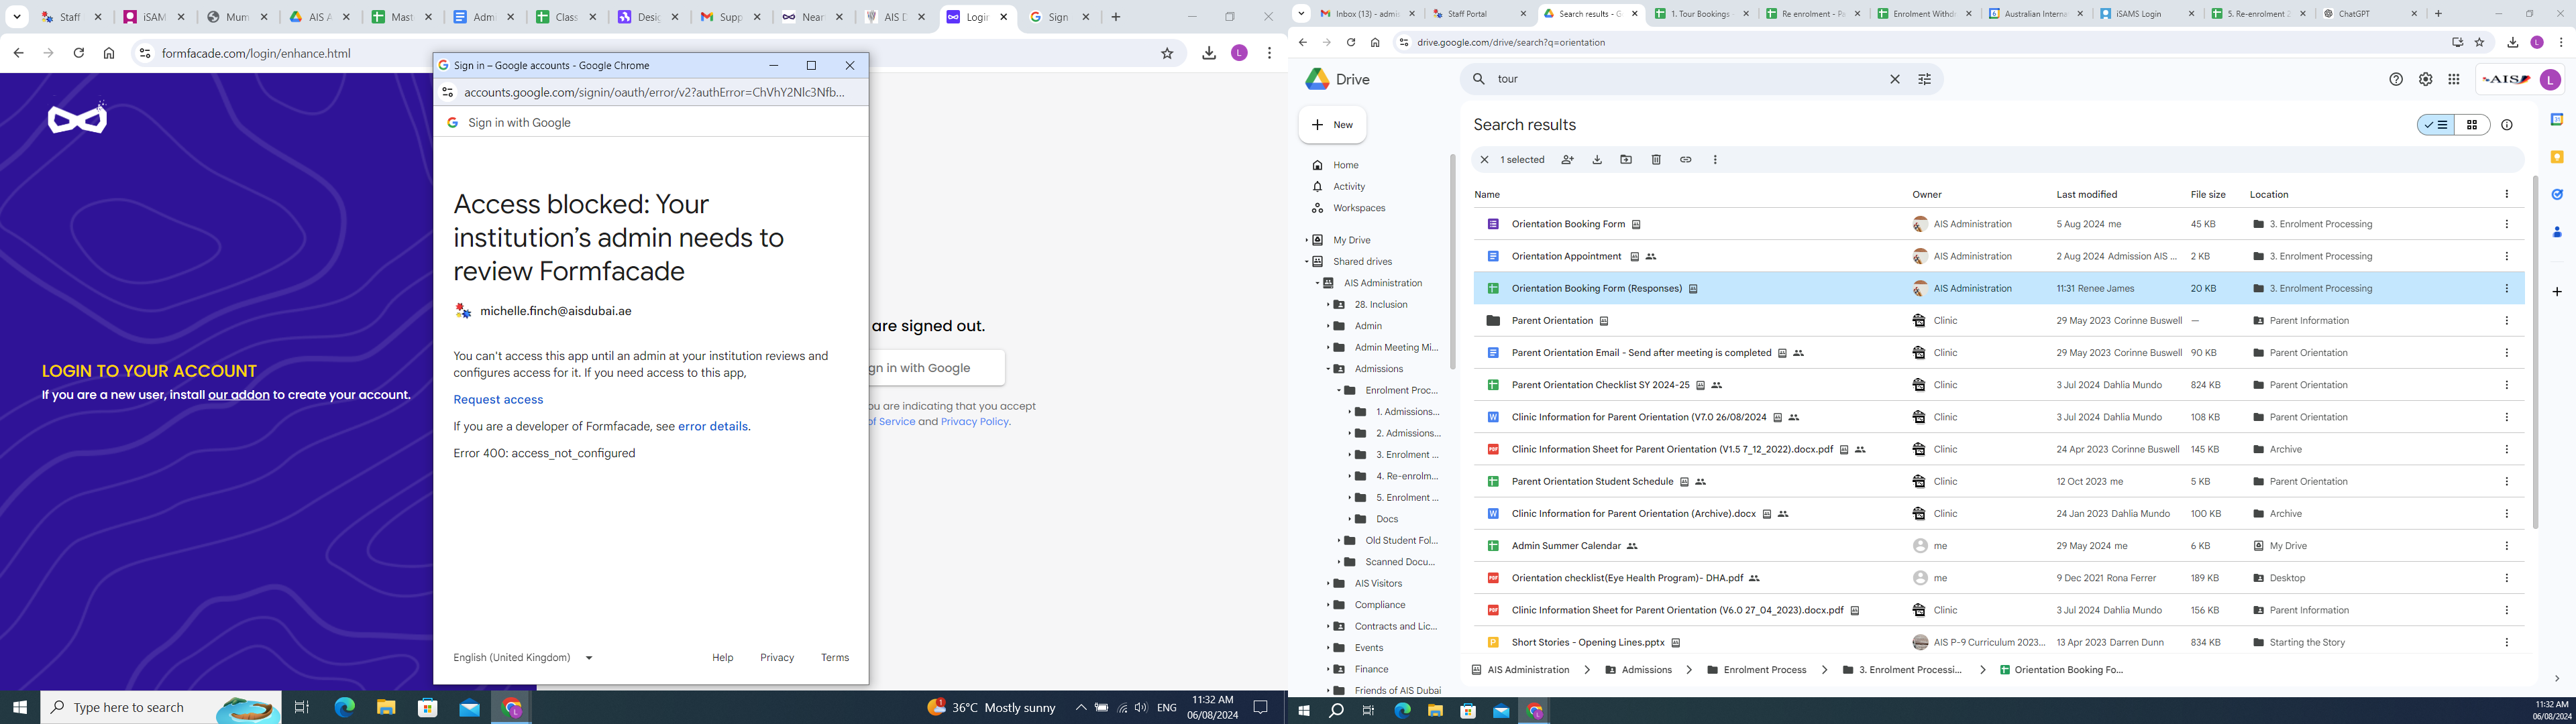2576x724 pixels.
Task: Select list layout view toggle
Action: (2436, 125)
